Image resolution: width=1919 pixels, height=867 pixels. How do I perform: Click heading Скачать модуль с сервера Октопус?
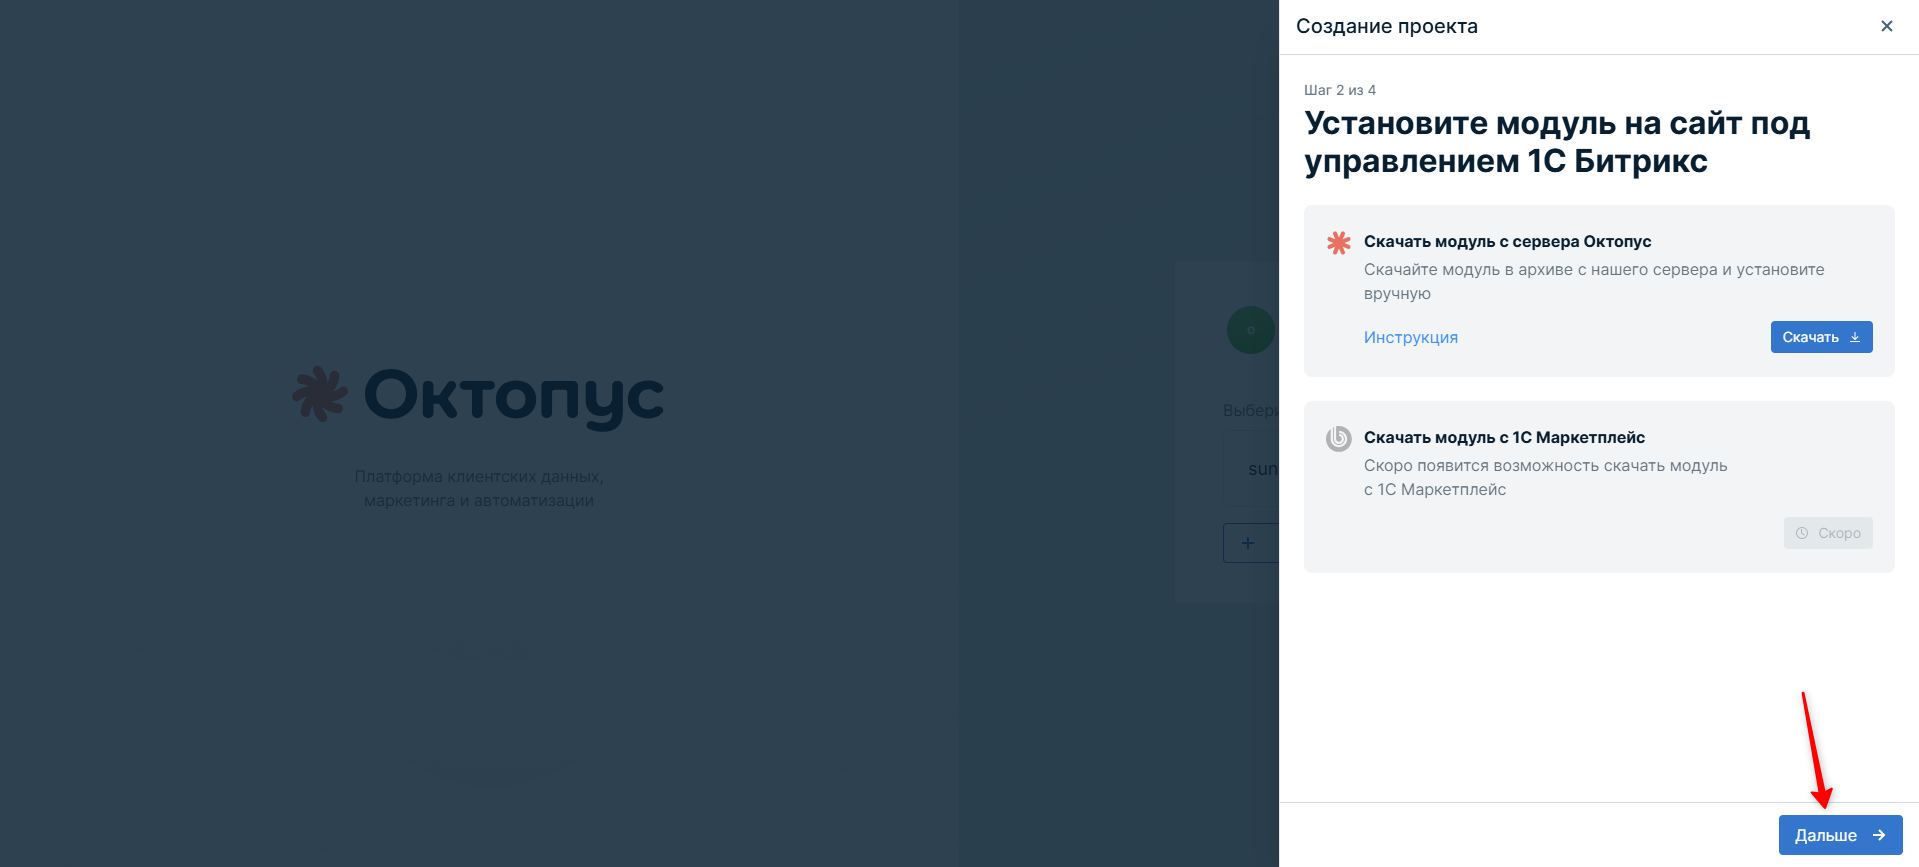tap(1507, 241)
